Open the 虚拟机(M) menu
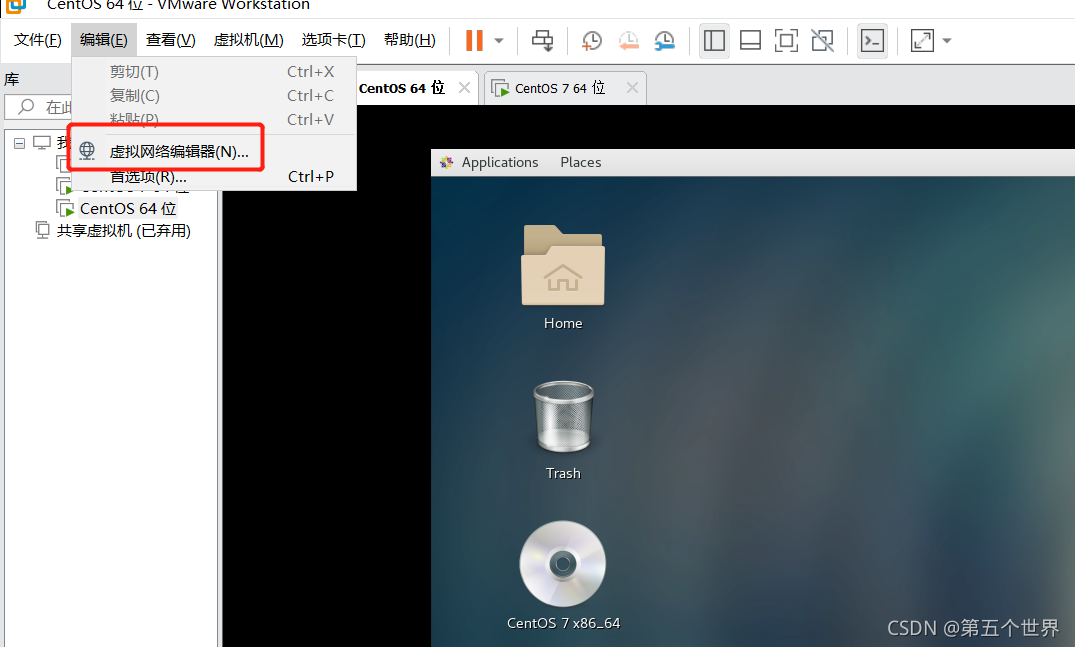 [x=248, y=40]
